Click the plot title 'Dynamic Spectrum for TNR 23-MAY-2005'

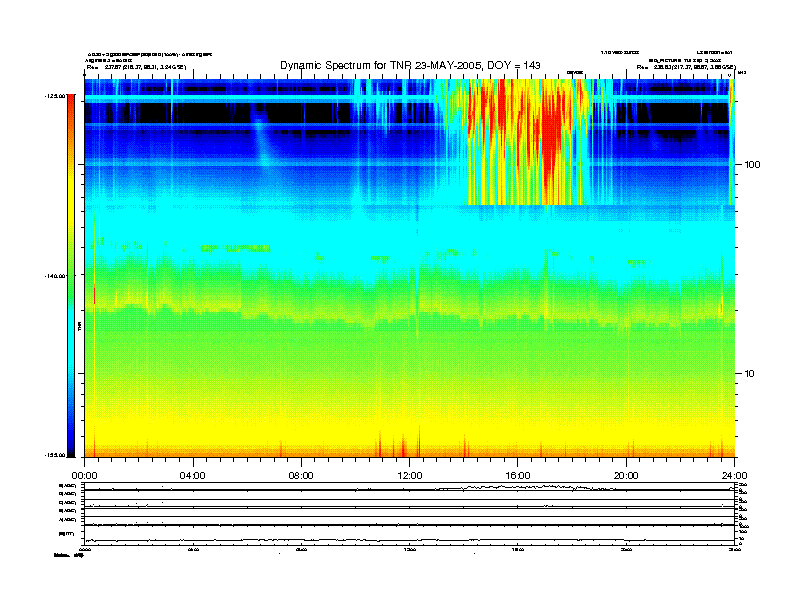(410, 65)
